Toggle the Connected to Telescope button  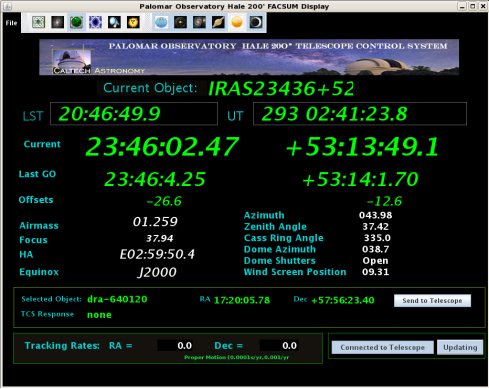(x=382, y=347)
